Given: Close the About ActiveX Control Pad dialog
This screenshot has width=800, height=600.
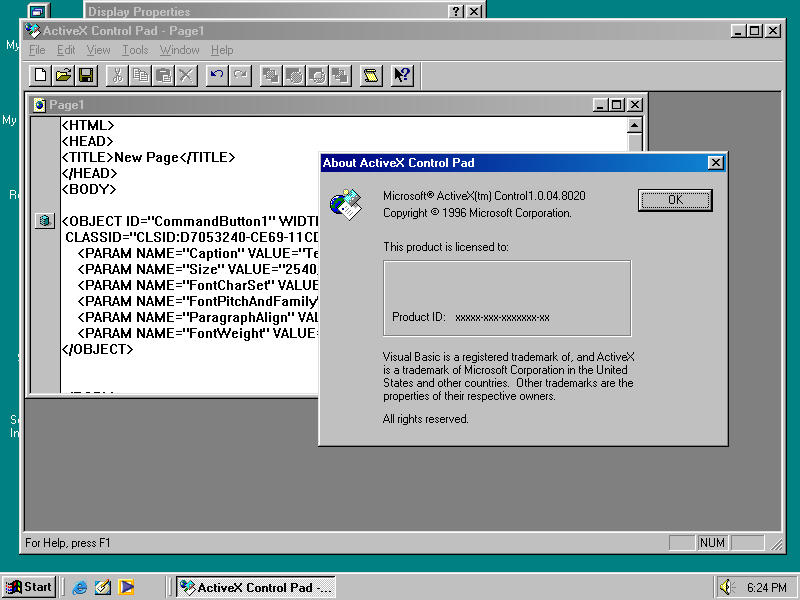Looking at the screenshot, I should pyautogui.click(x=715, y=163).
